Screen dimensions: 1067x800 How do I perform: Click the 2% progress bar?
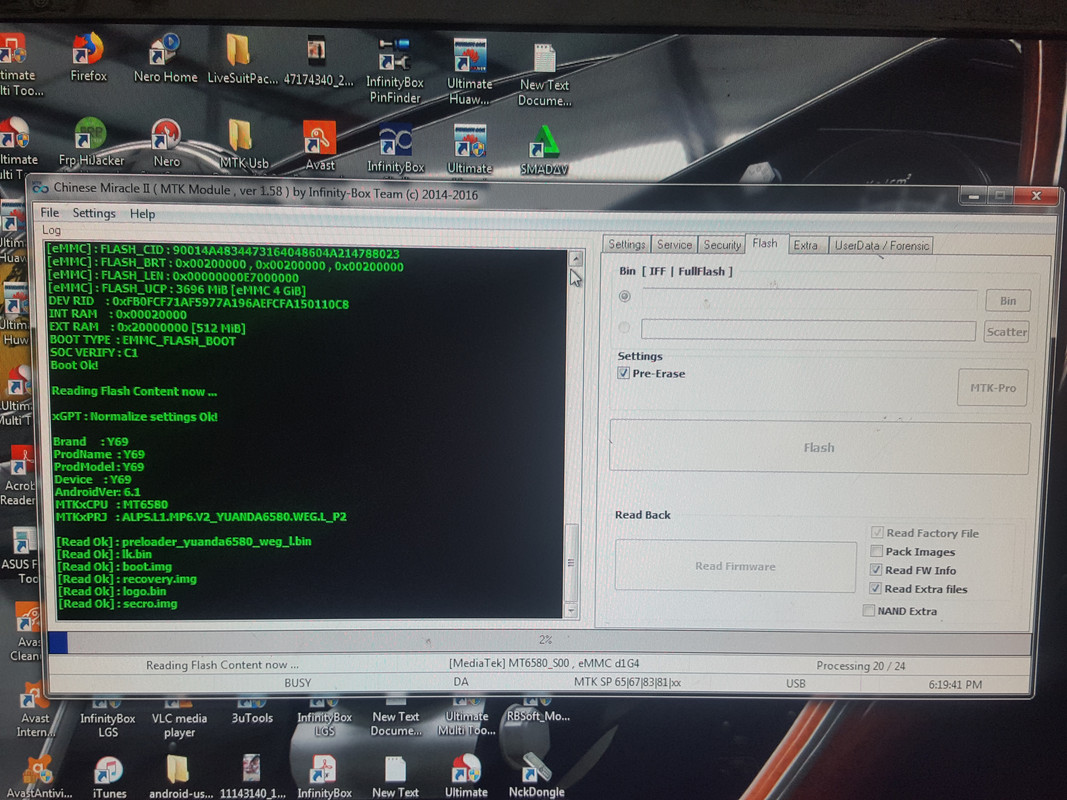540,641
